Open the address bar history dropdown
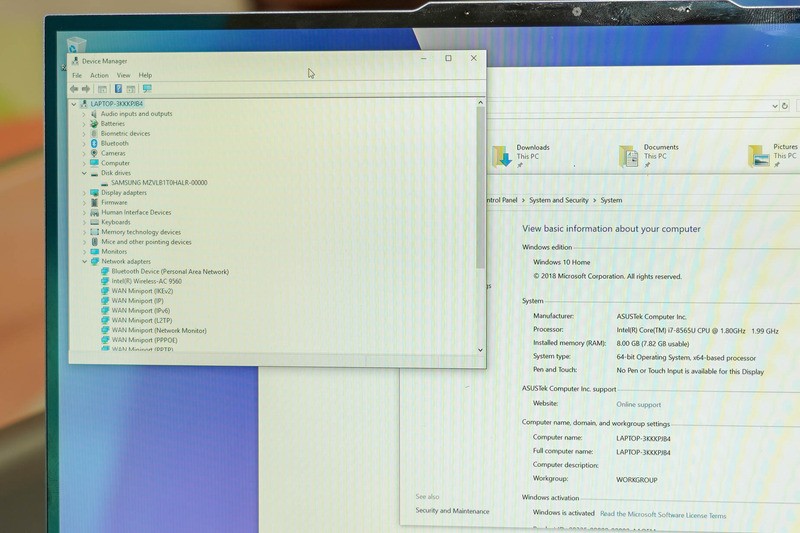 (x=774, y=106)
